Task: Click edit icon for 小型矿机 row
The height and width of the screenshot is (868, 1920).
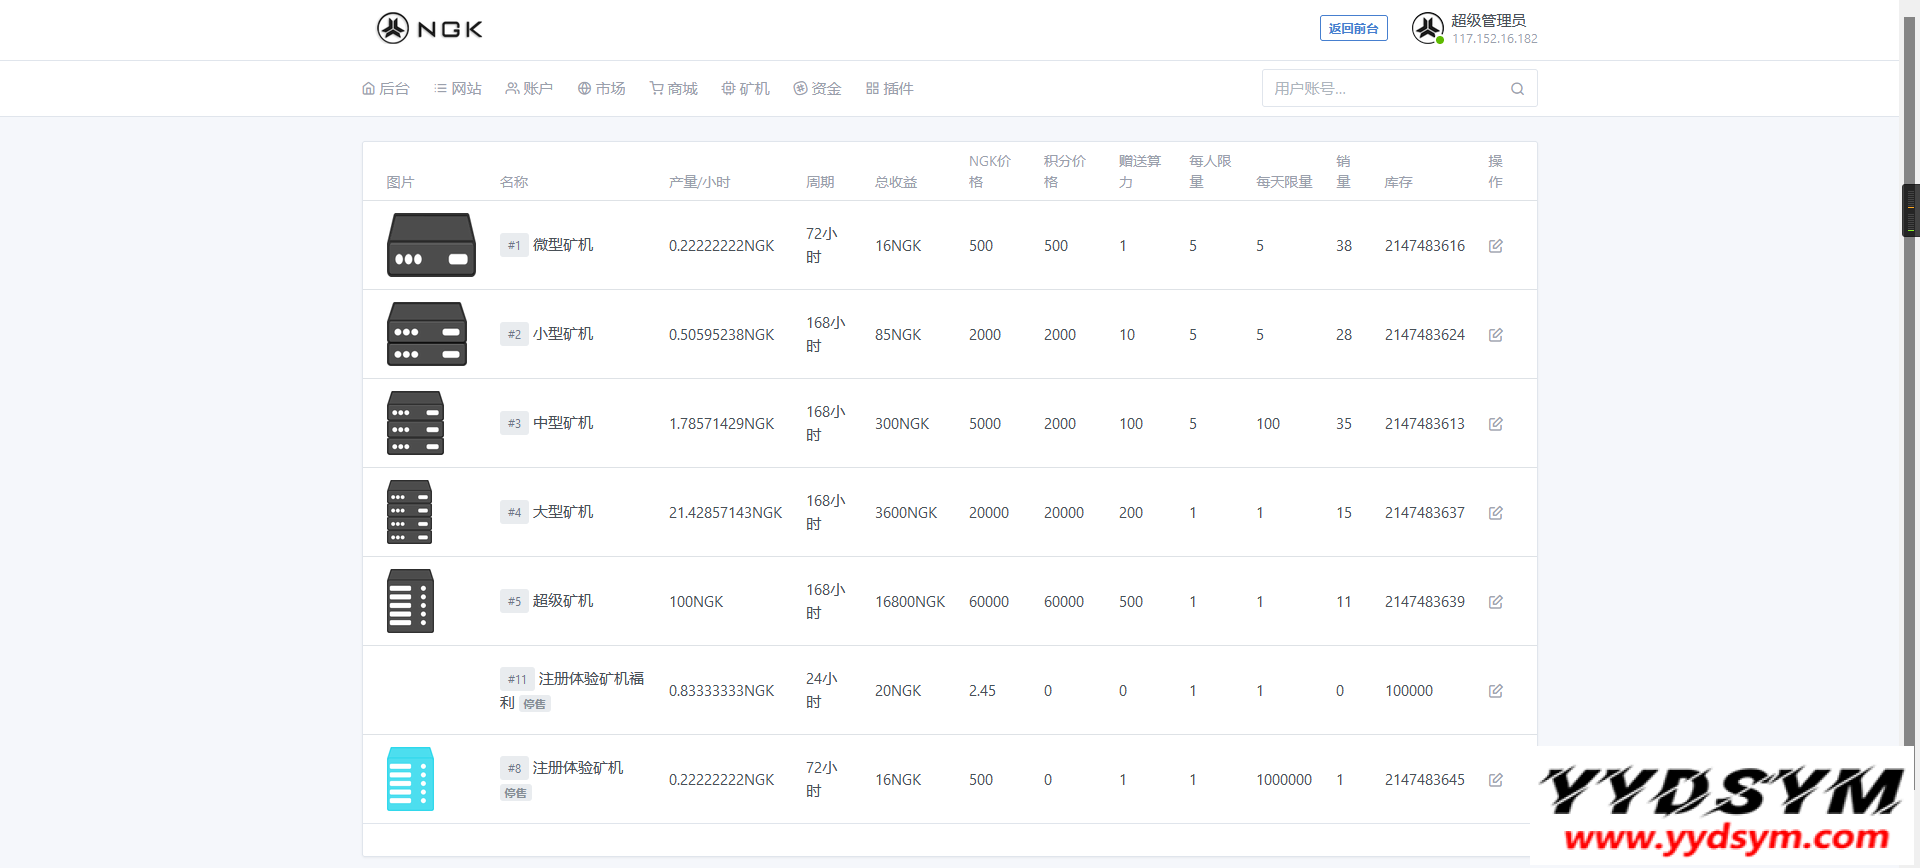Action: [x=1495, y=335]
